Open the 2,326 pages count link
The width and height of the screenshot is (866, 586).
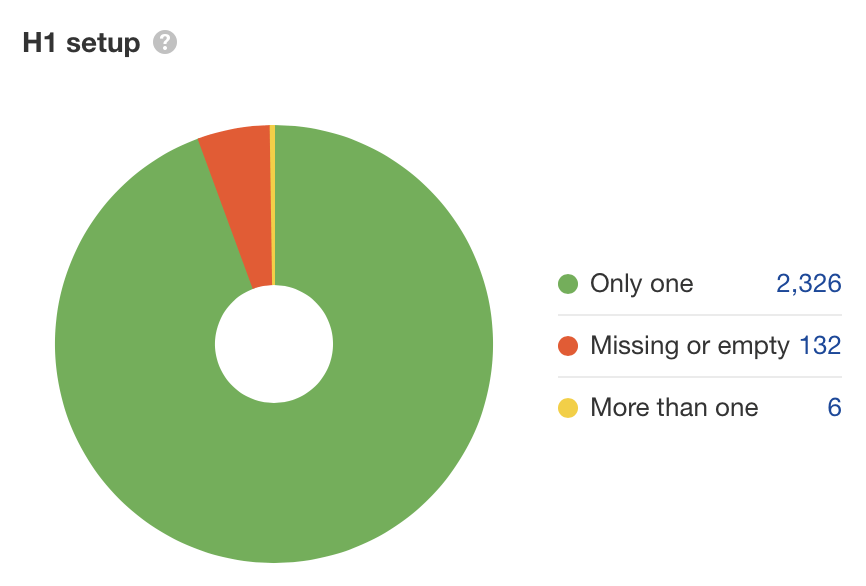(x=808, y=284)
